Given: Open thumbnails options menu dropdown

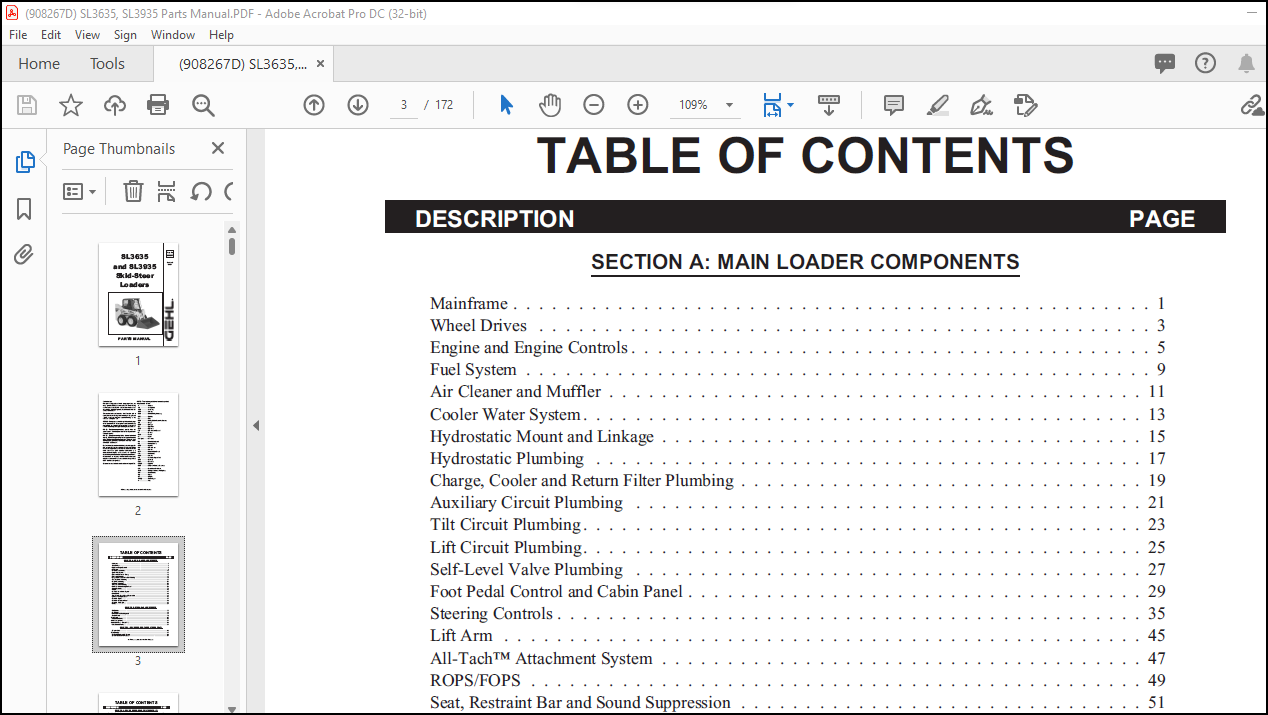Looking at the screenshot, I should click(x=80, y=191).
